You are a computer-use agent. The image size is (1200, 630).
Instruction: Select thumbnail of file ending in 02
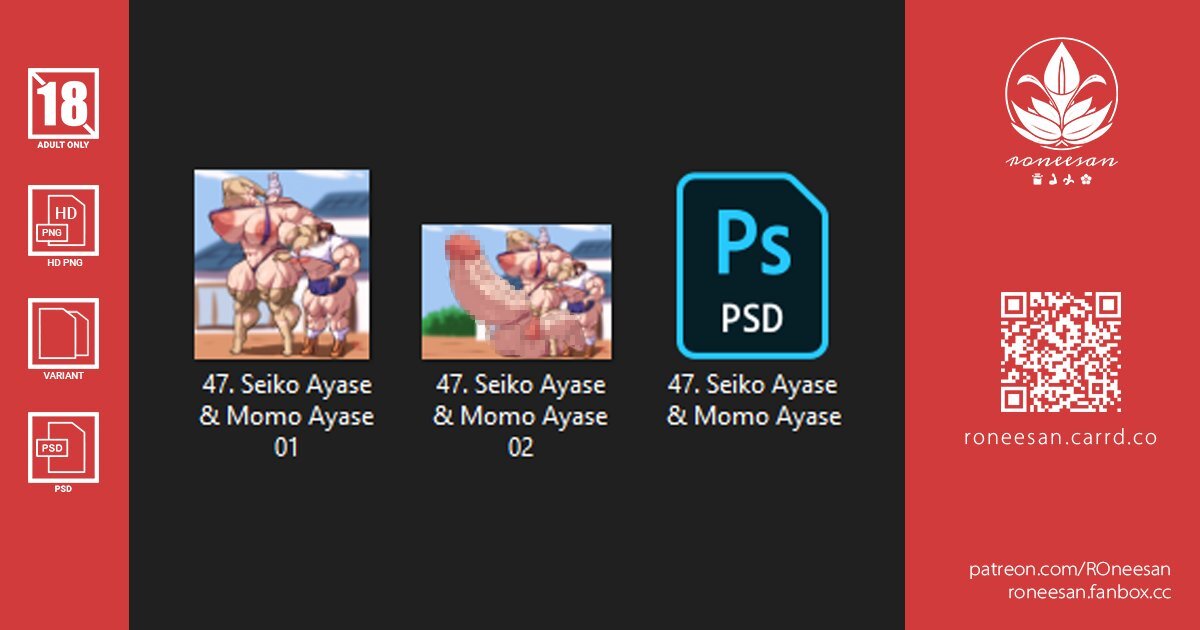[516, 291]
